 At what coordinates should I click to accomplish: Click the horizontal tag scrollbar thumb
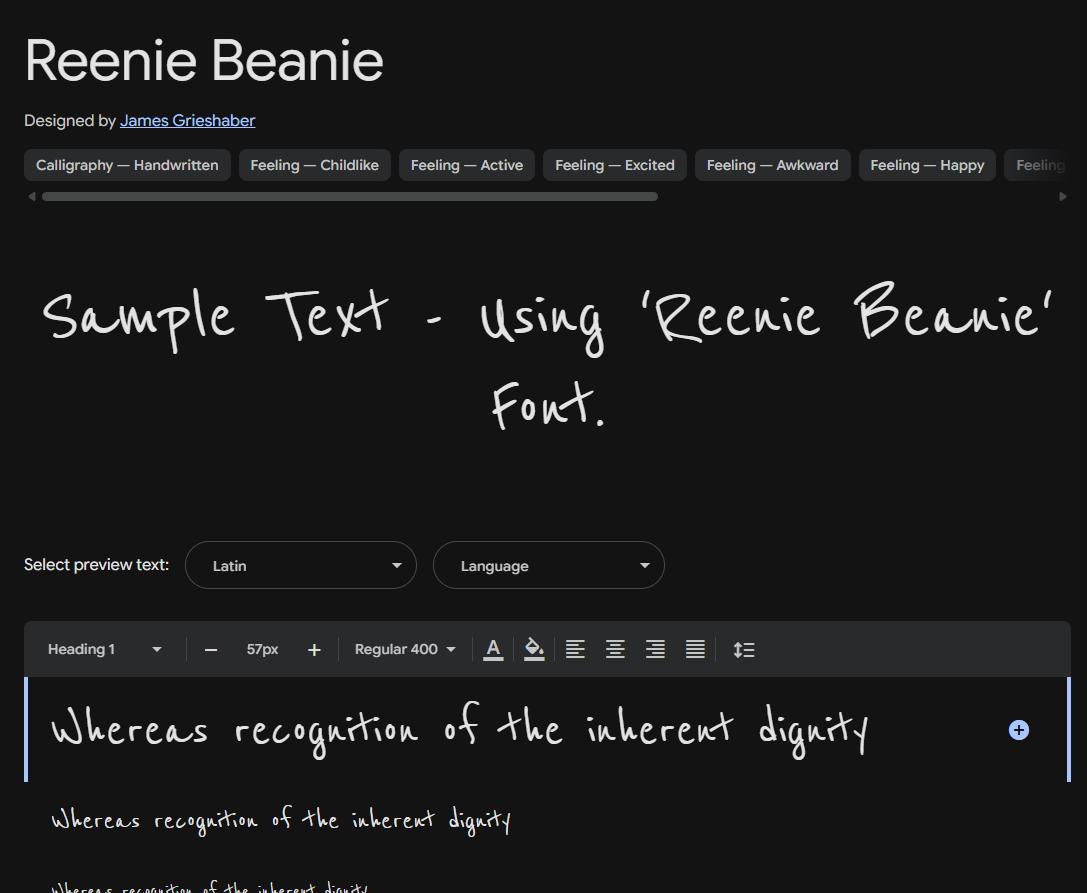coord(350,197)
